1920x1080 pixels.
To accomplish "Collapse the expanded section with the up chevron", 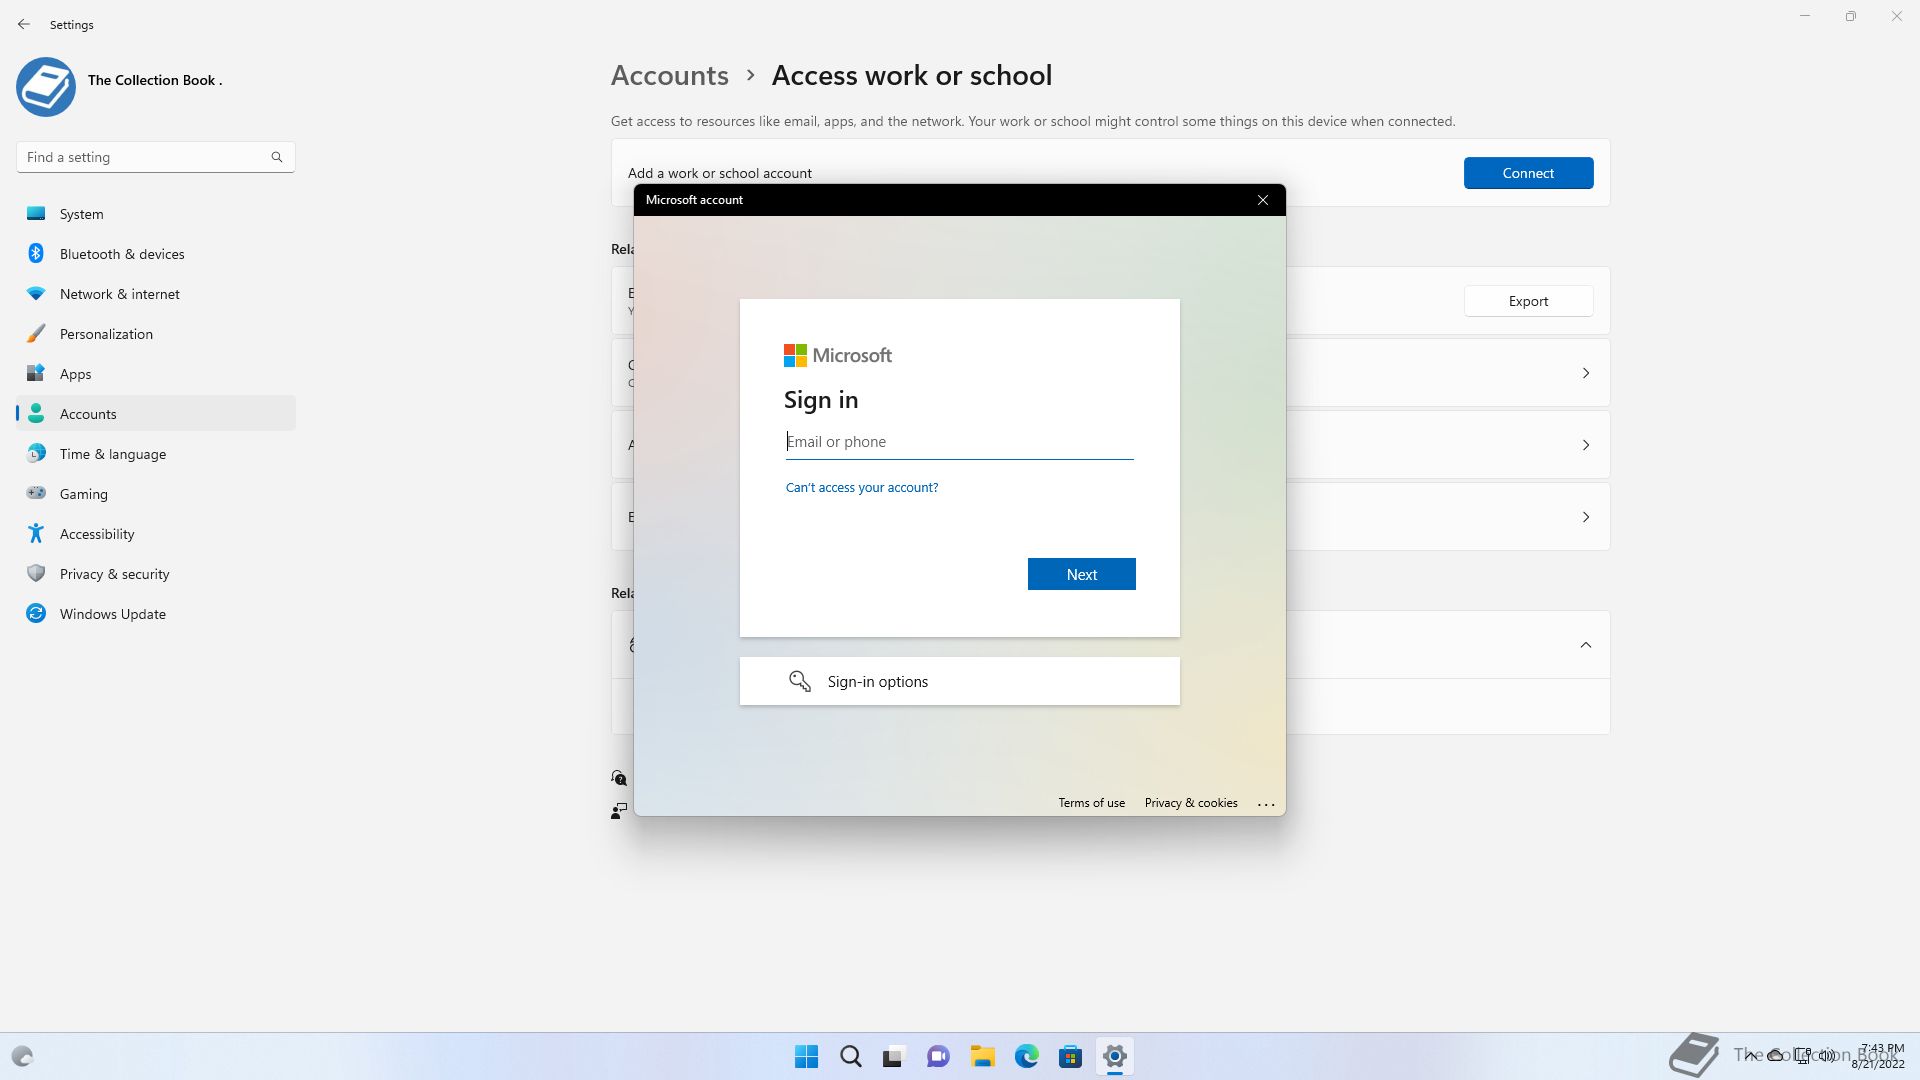I will 1586,645.
